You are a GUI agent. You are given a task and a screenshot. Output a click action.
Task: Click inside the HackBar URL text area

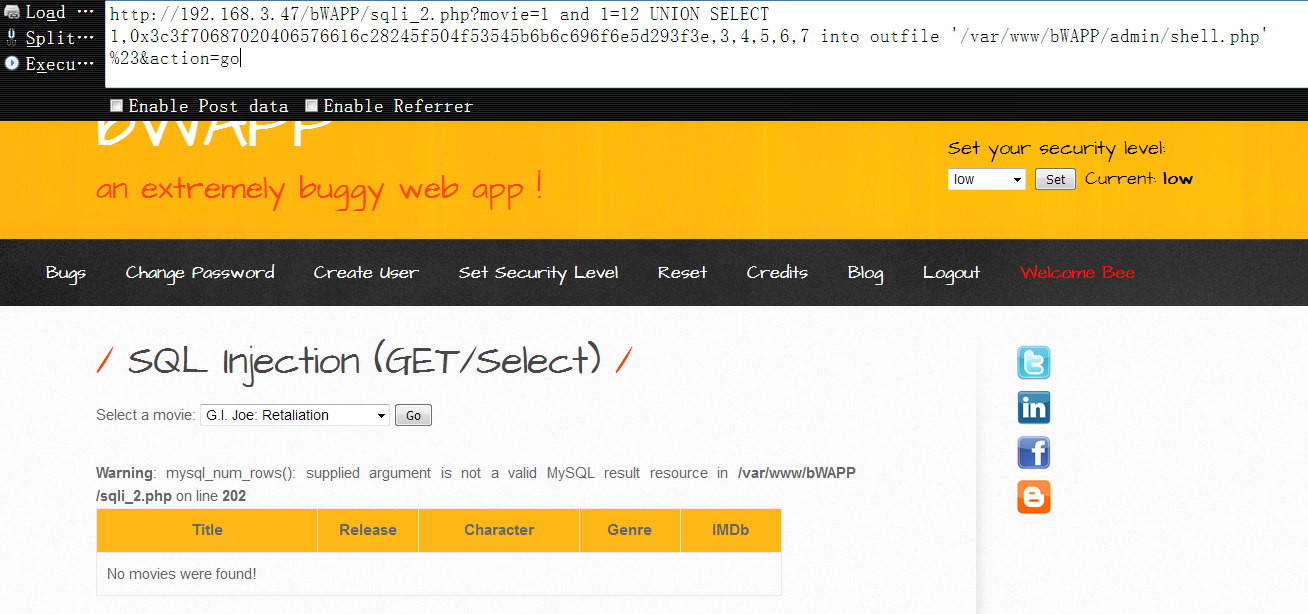706,44
